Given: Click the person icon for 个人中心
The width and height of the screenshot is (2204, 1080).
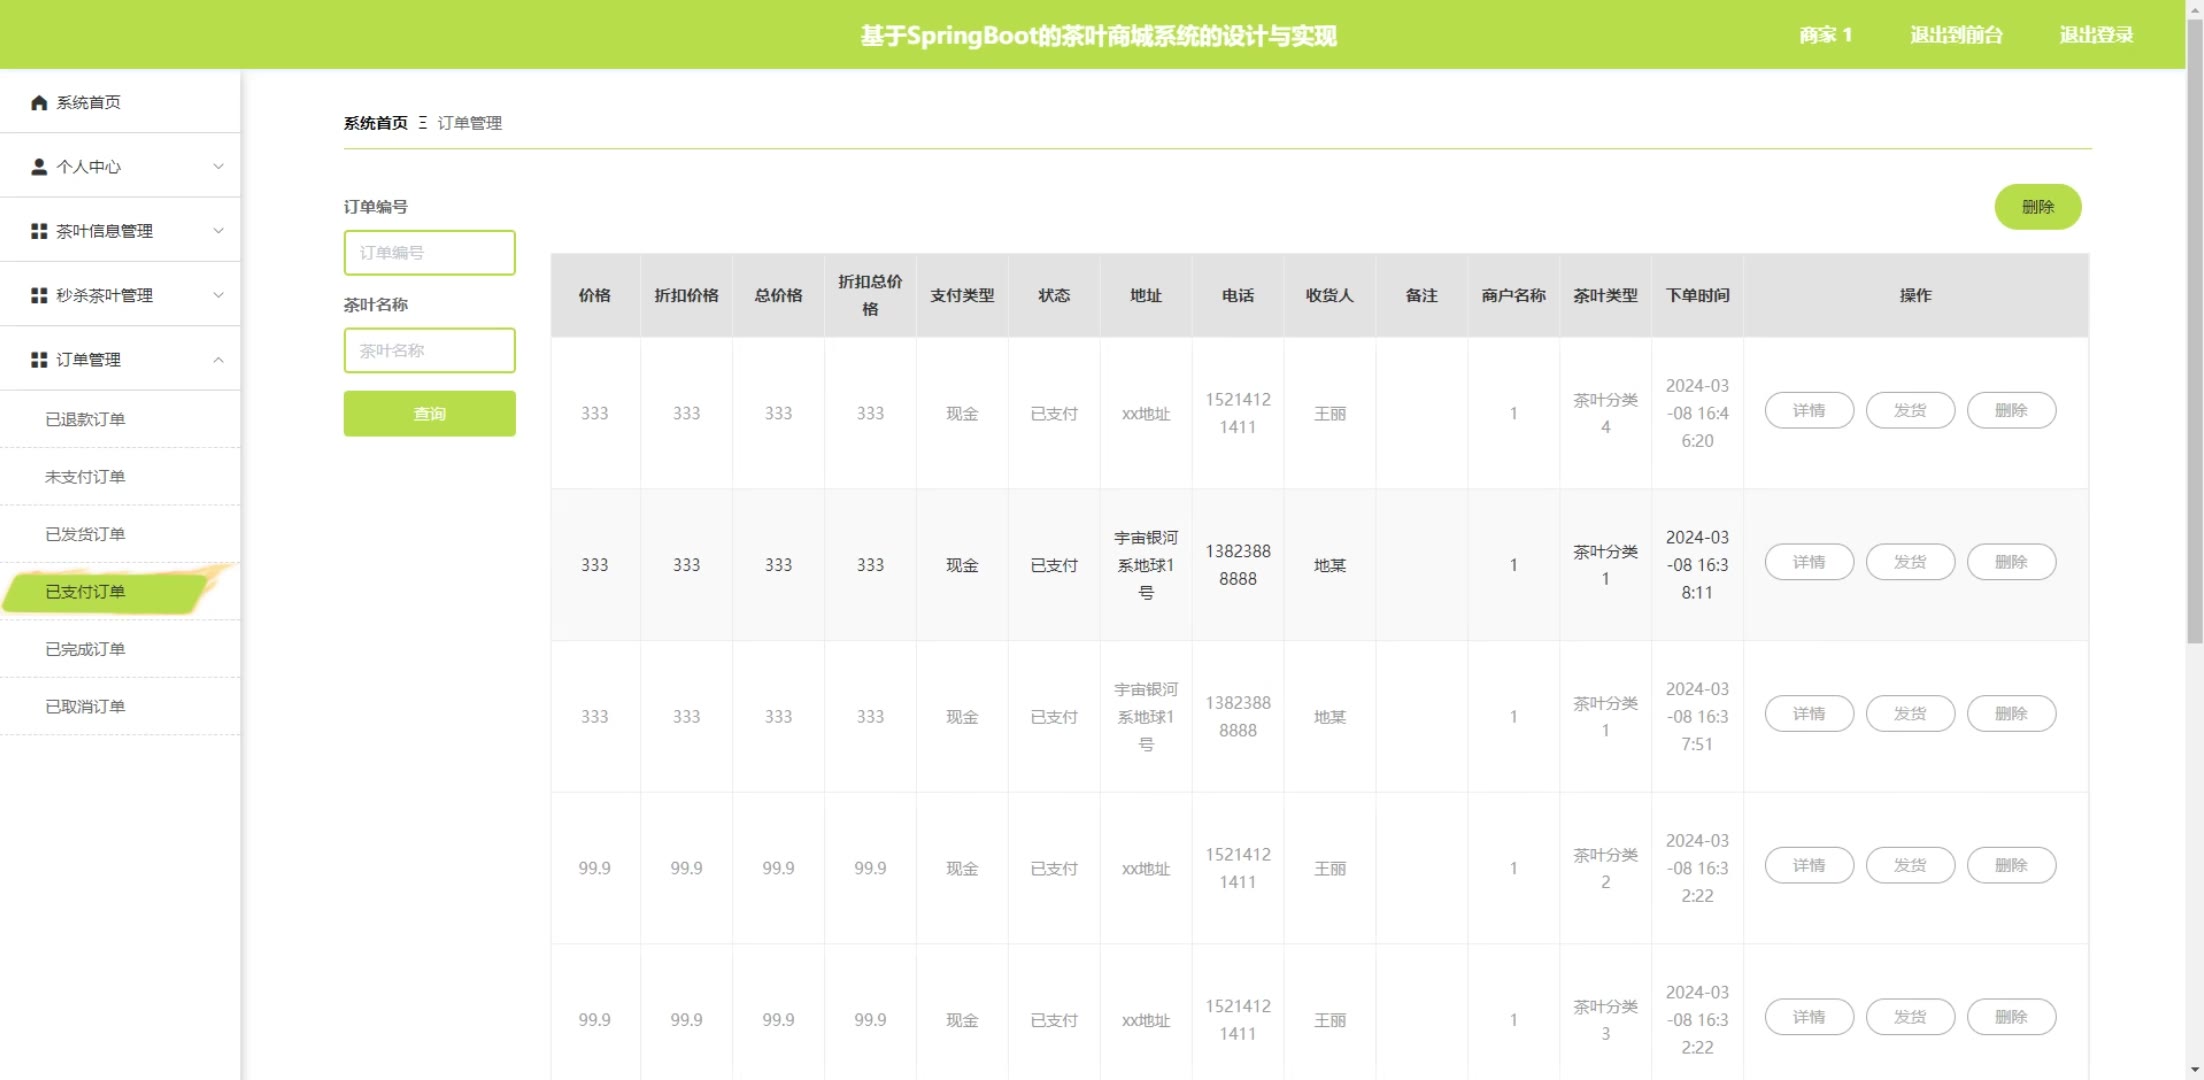Looking at the screenshot, I should 39,167.
